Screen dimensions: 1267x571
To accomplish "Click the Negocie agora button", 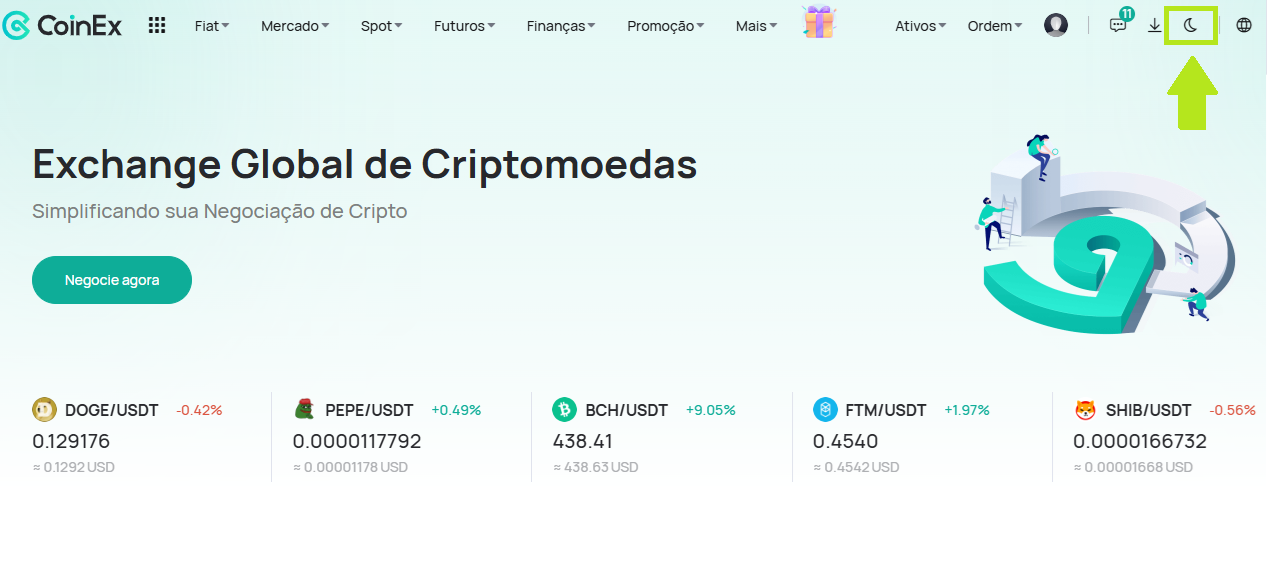I will coord(112,280).
